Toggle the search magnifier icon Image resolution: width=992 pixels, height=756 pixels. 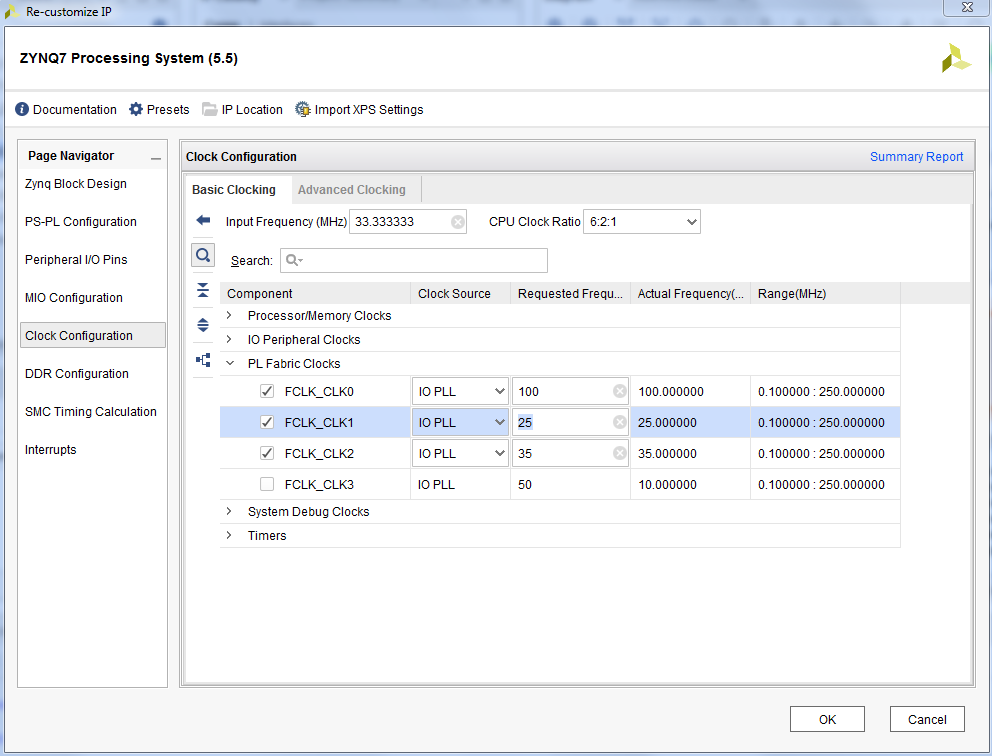pyautogui.click(x=203, y=255)
